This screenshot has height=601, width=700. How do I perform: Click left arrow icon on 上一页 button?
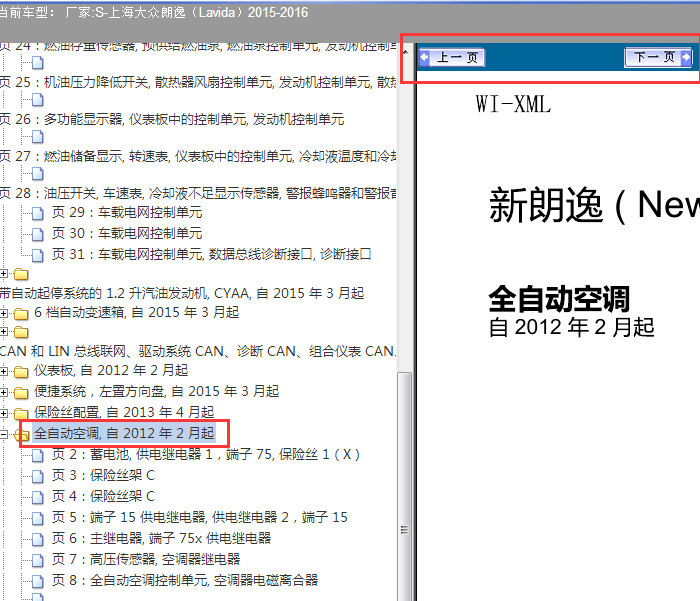[425, 57]
